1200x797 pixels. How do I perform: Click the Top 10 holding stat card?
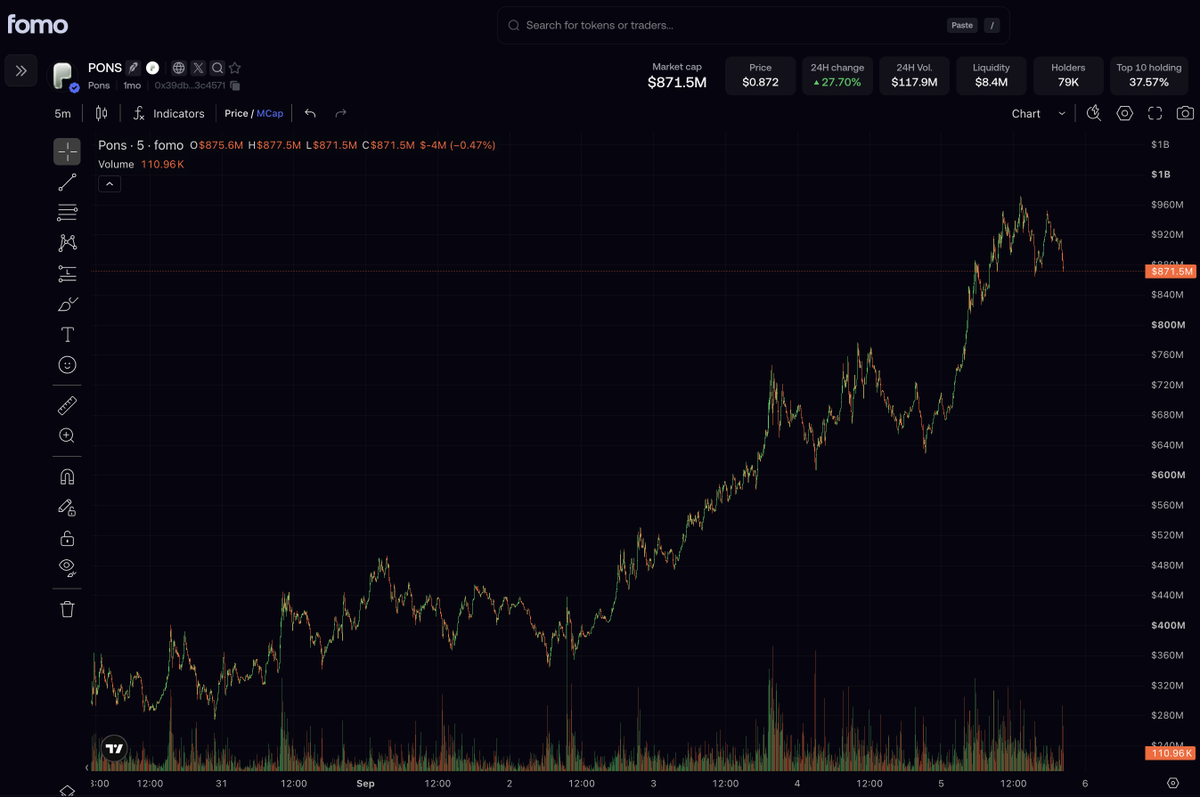(x=1149, y=76)
